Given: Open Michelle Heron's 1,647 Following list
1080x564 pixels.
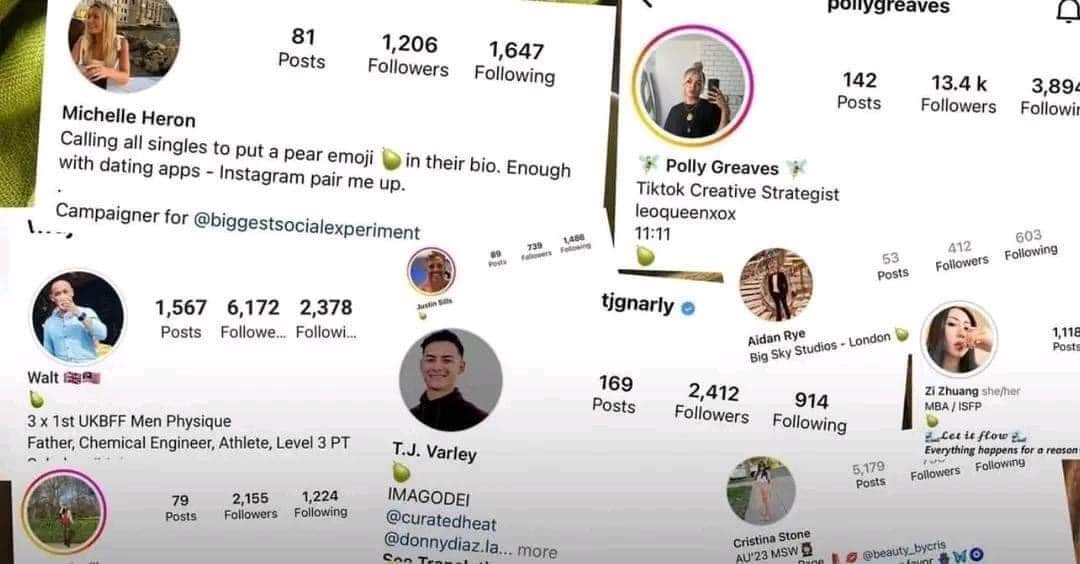Looking at the screenshot, I should point(515,63).
